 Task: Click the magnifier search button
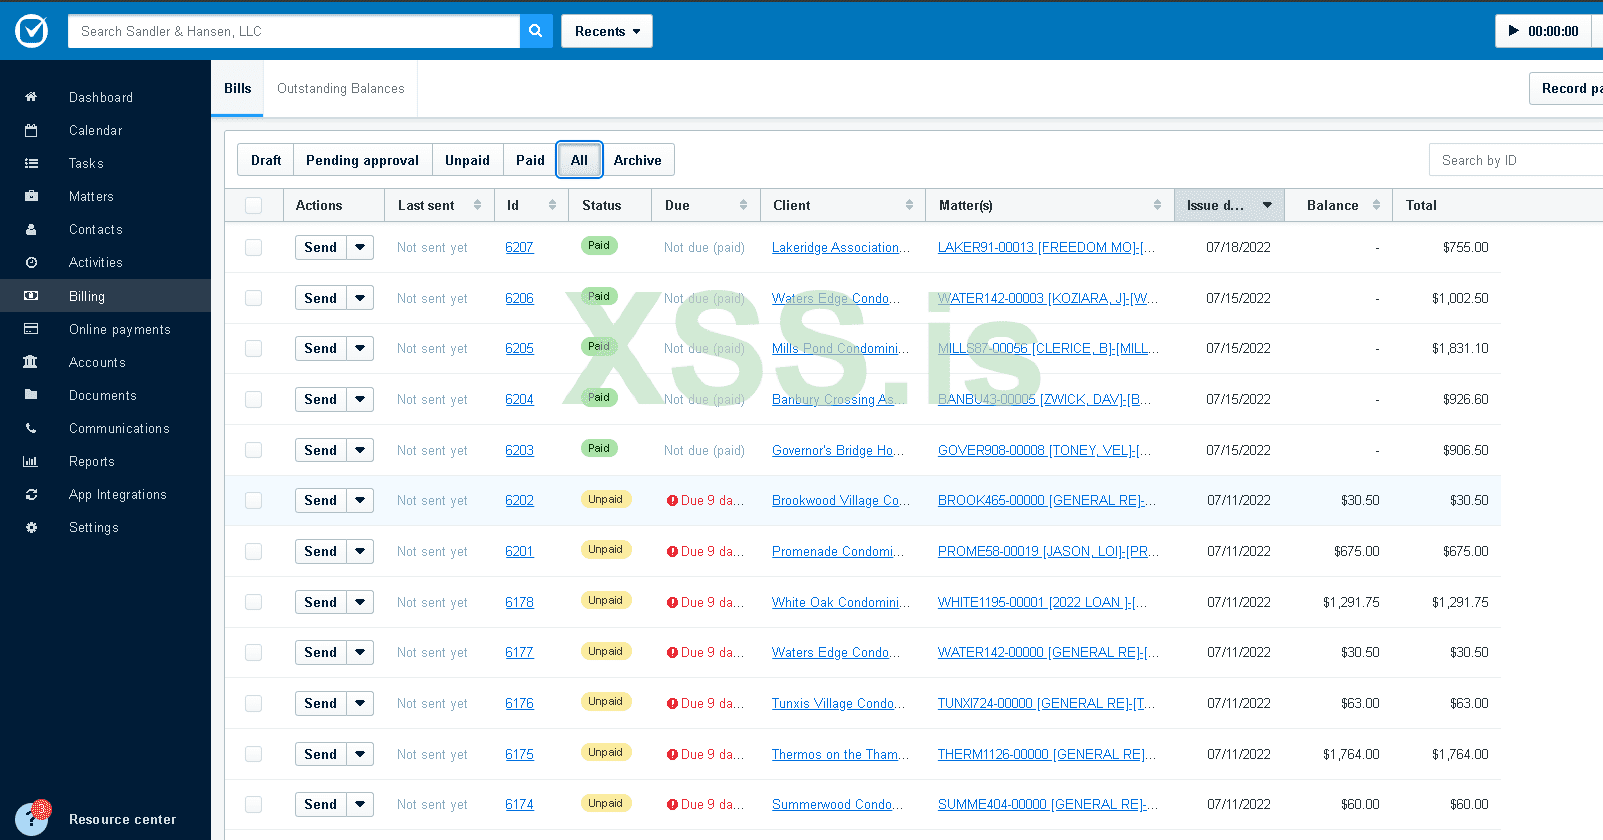[536, 31]
